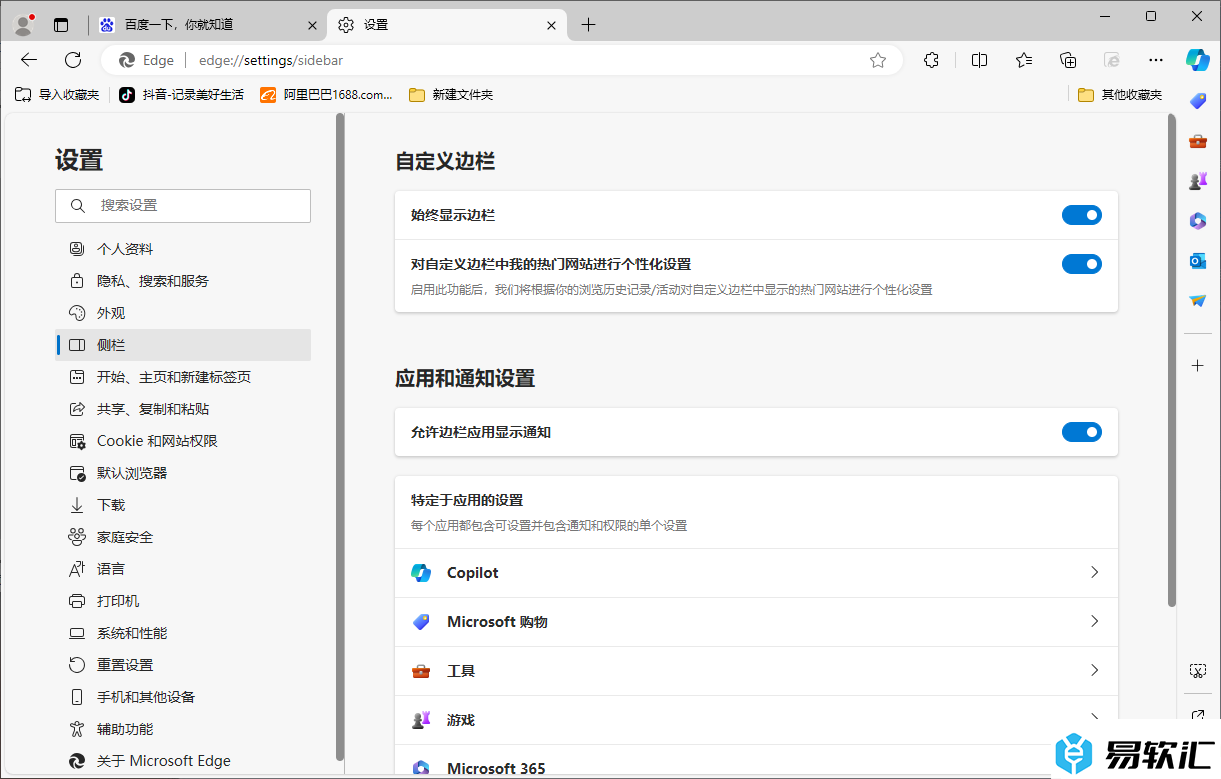The width and height of the screenshot is (1221, 779).
Task: Click the Extensions puzzle icon
Action: pos(931,60)
